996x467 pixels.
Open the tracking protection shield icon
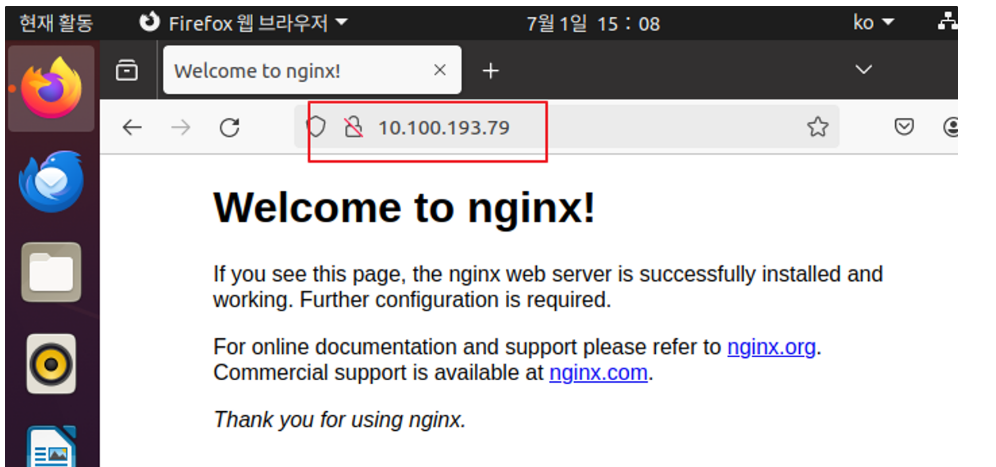point(316,127)
